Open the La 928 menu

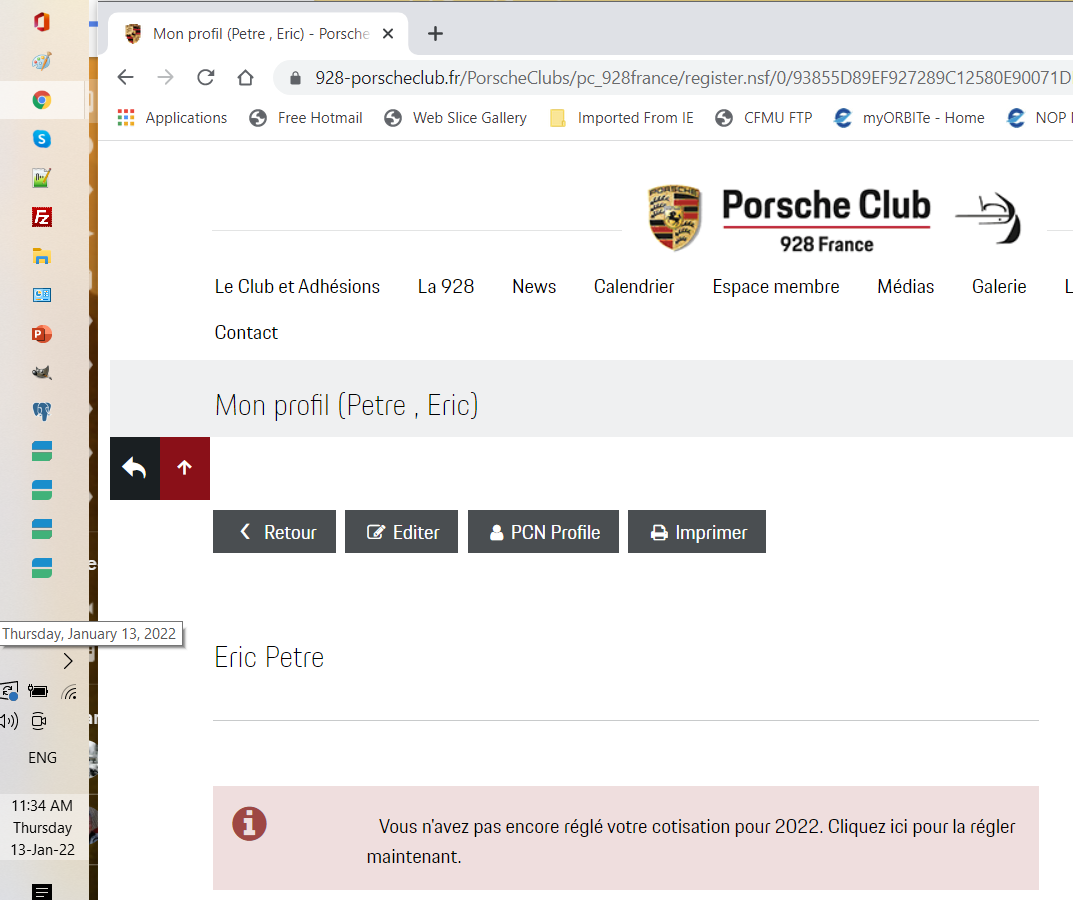click(445, 286)
